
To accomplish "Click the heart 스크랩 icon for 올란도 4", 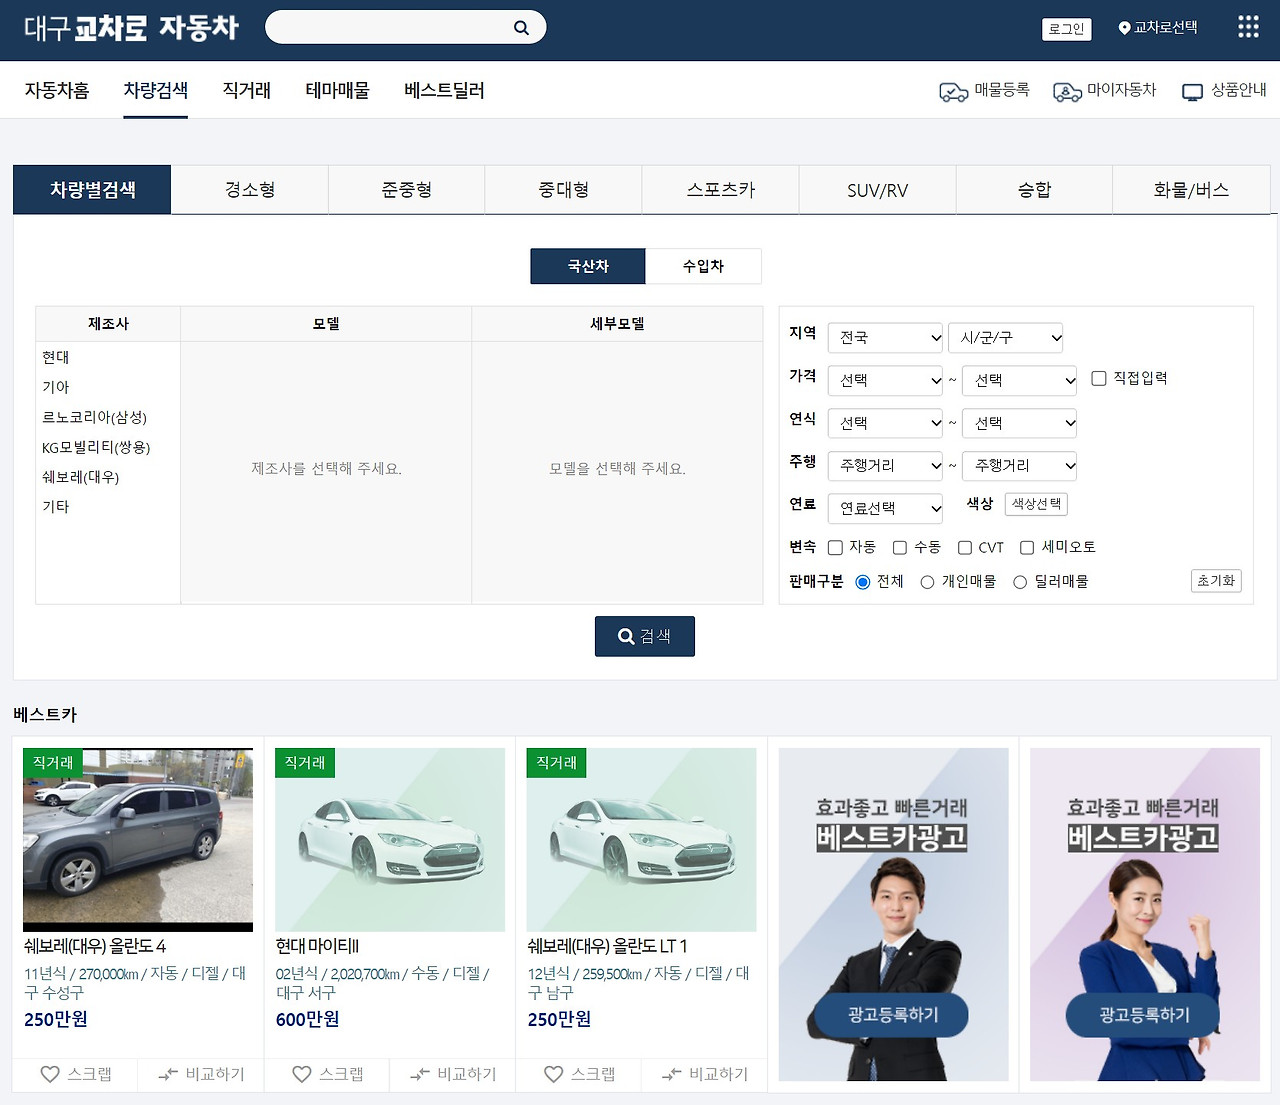I will [x=50, y=1074].
